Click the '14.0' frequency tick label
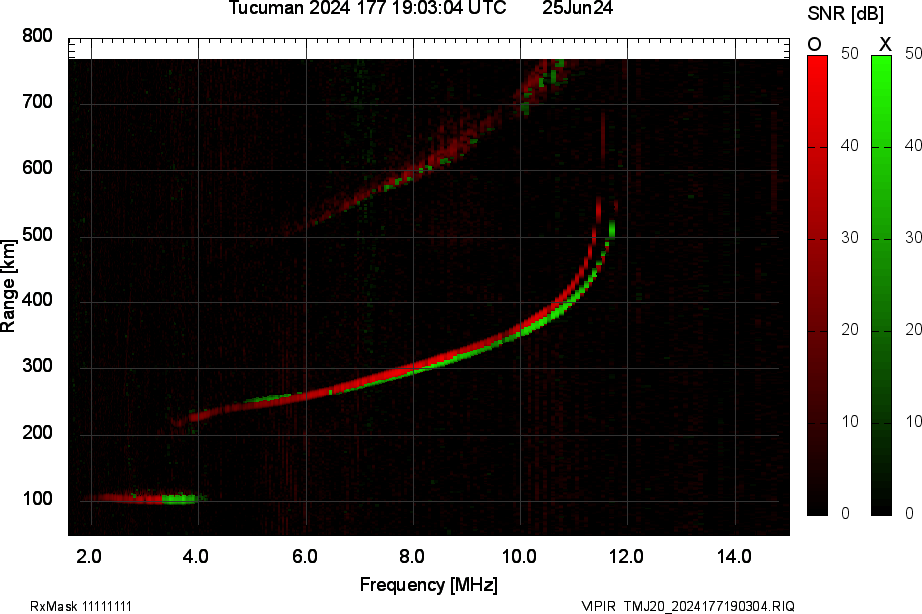 (x=734, y=556)
